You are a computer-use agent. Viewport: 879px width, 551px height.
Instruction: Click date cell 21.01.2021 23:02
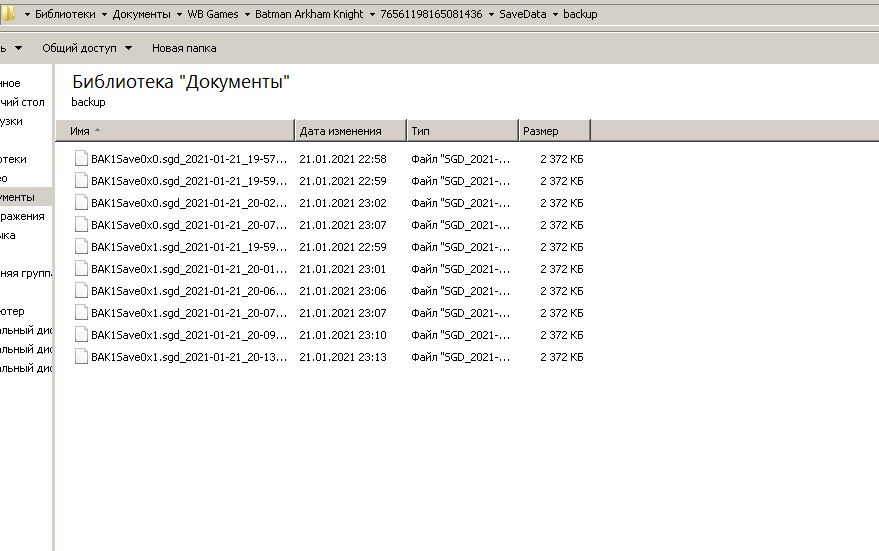click(343, 203)
